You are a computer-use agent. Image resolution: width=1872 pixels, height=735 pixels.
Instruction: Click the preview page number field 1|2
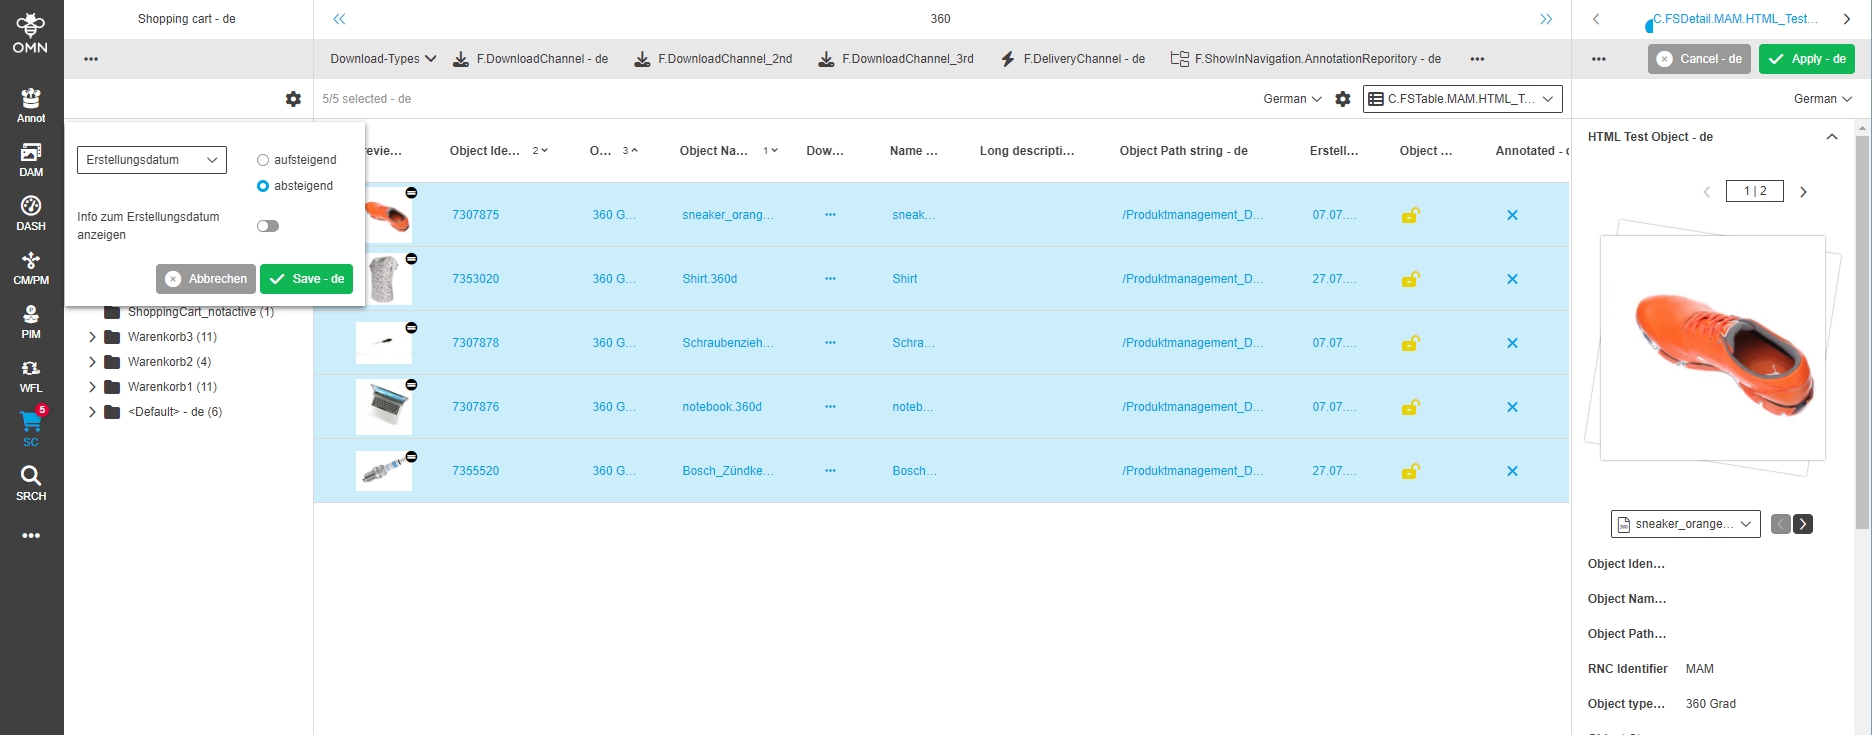point(1755,191)
